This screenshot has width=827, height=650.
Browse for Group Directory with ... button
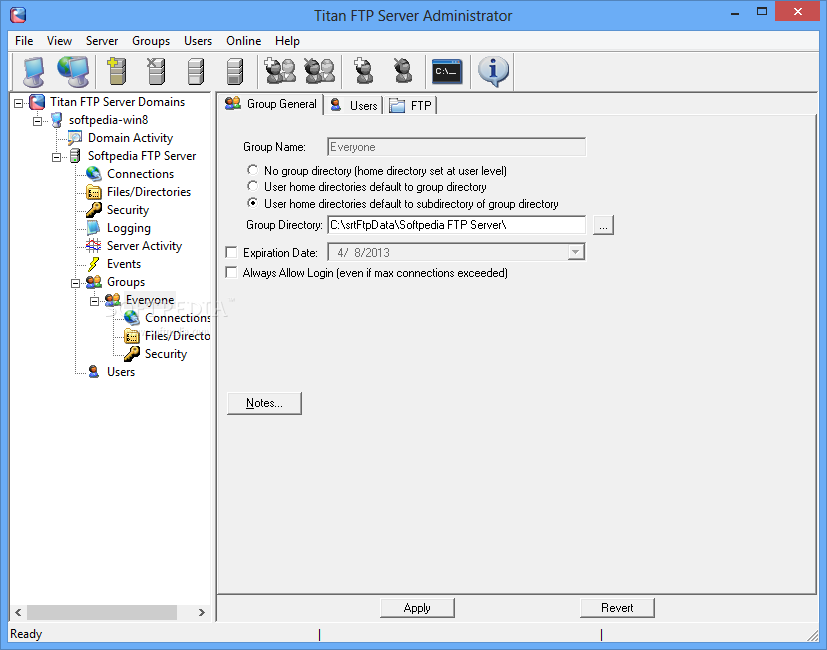pyautogui.click(x=603, y=225)
